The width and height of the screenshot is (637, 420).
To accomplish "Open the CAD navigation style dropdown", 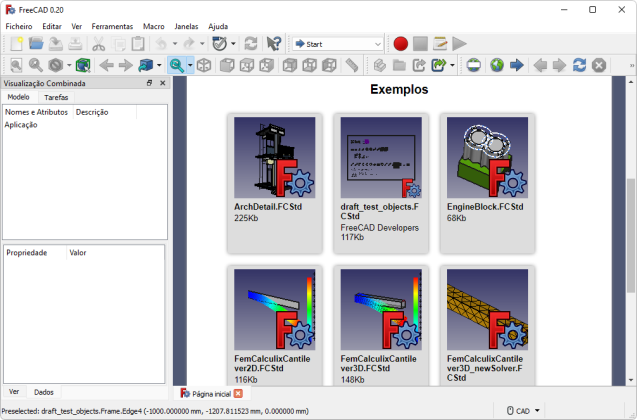I will pyautogui.click(x=524, y=411).
